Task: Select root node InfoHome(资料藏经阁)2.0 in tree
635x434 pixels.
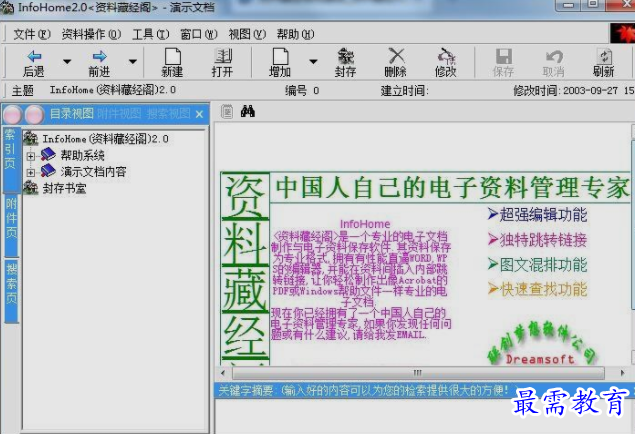Action: (105, 139)
